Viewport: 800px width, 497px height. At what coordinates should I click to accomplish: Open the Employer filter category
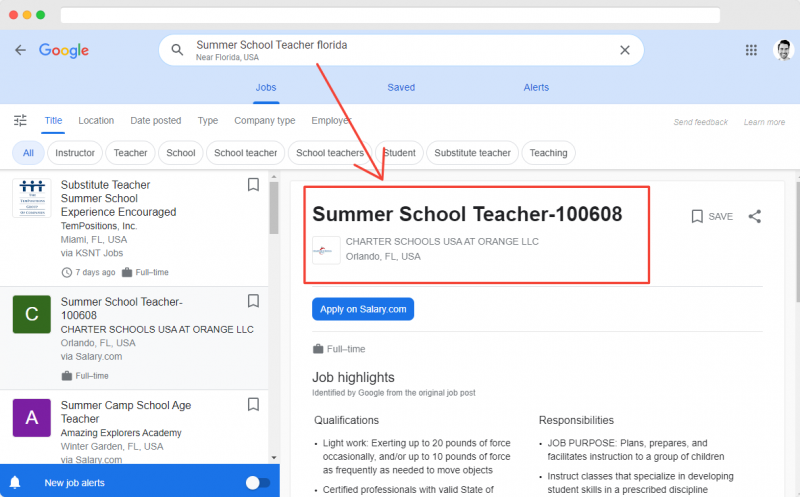pos(331,120)
